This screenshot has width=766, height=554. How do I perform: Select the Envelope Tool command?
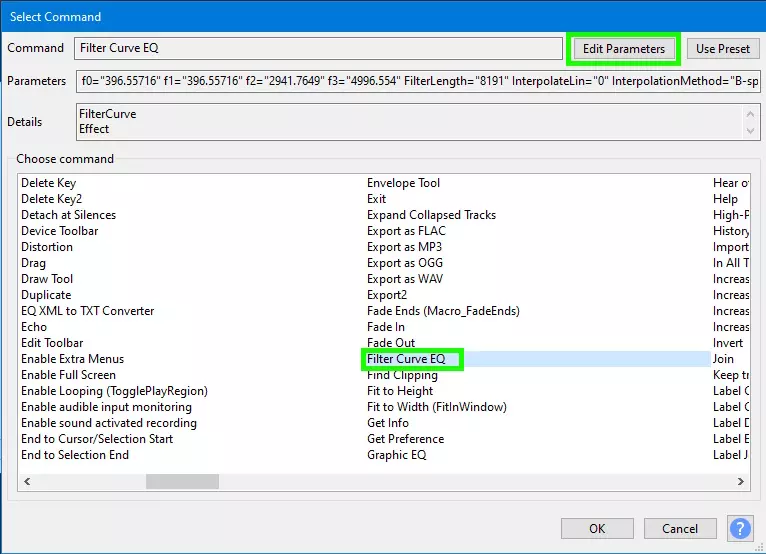(403, 183)
